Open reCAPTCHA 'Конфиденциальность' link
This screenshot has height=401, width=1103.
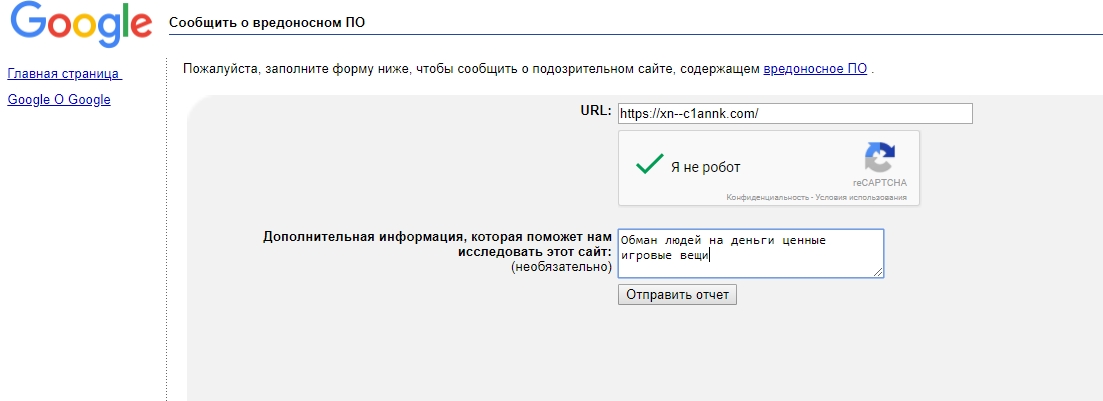tap(767, 198)
